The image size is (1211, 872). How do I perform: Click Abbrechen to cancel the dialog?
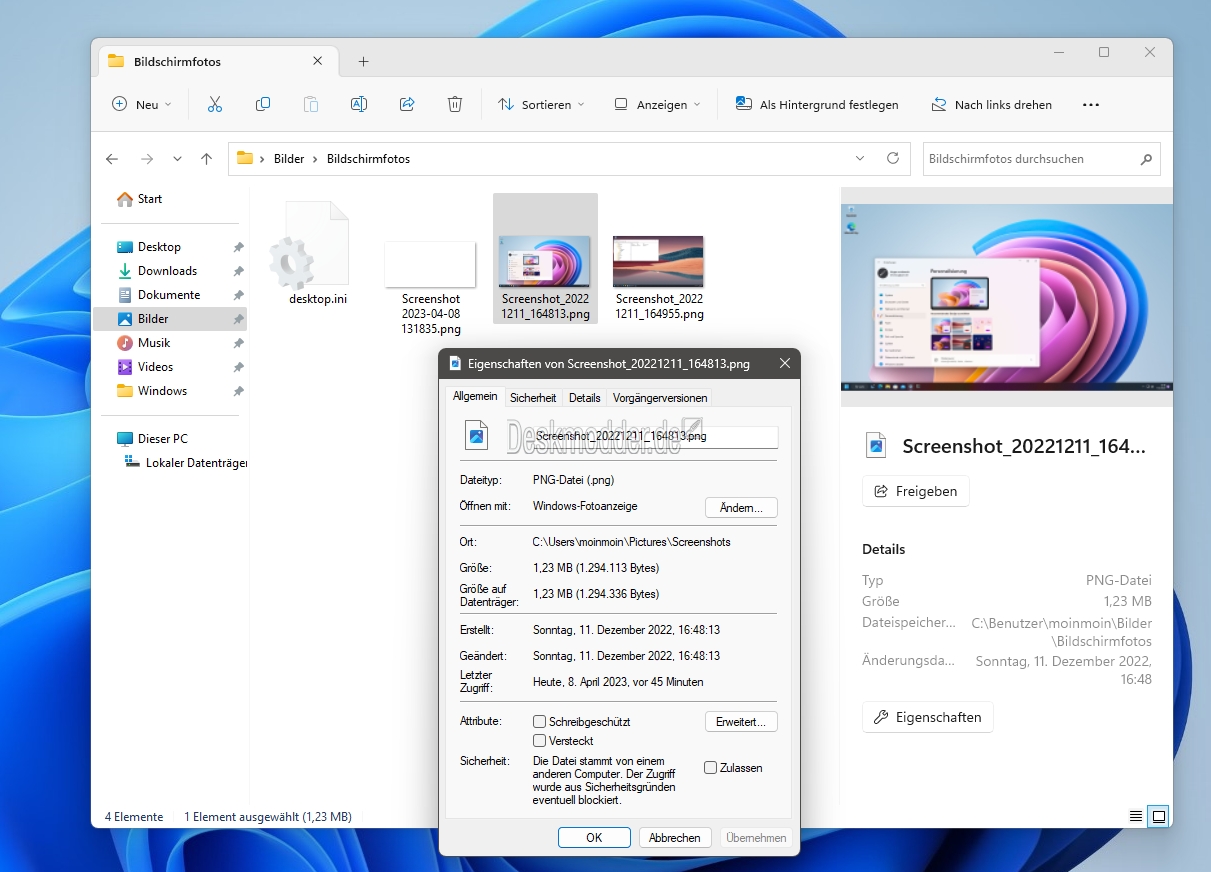pyautogui.click(x=675, y=838)
